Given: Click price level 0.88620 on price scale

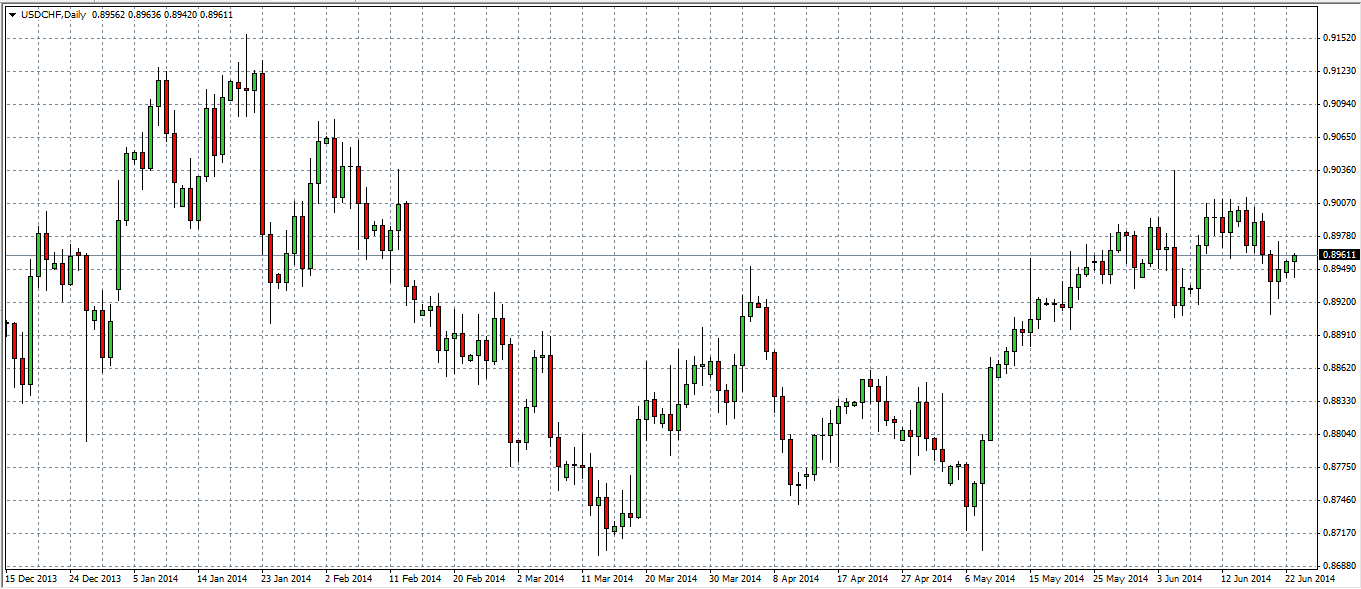Looking at the screenshot, I should pyautogui.click(x=1340, y=368).
